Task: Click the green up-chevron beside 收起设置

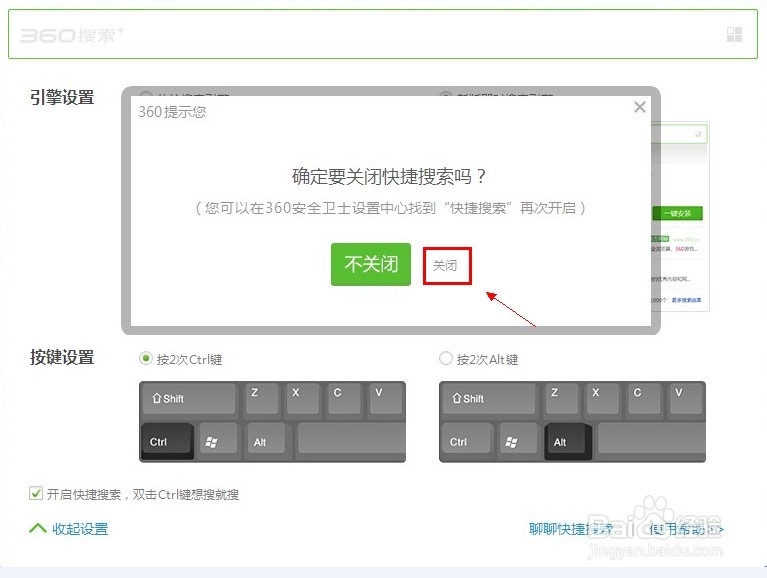Action: point(38,528)
